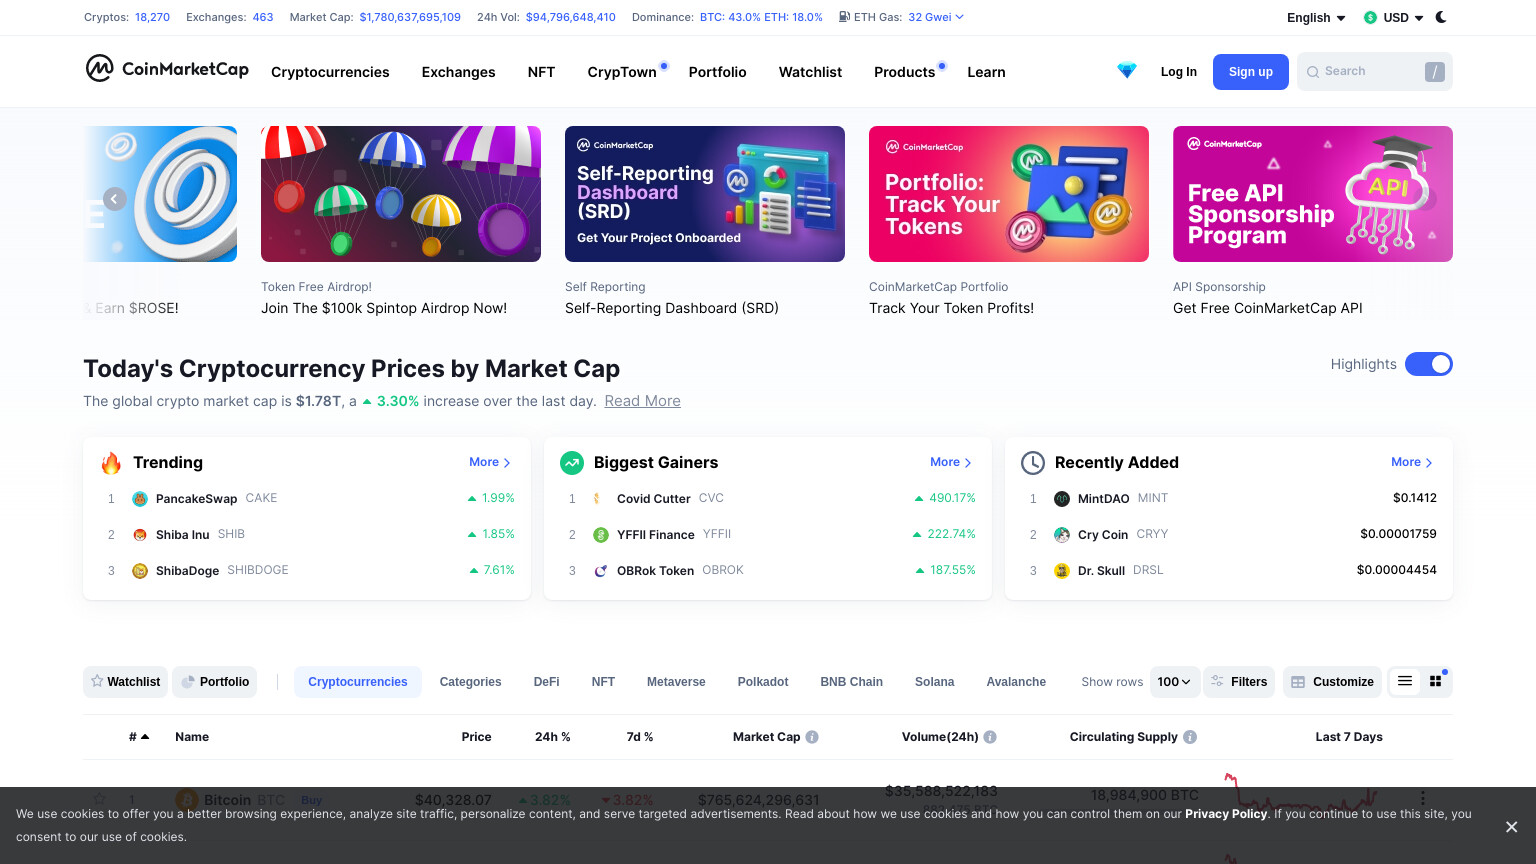Viewport: 1536px width, 864px height.
Task: Open the Products nav menu
Action: coord(904,72)
